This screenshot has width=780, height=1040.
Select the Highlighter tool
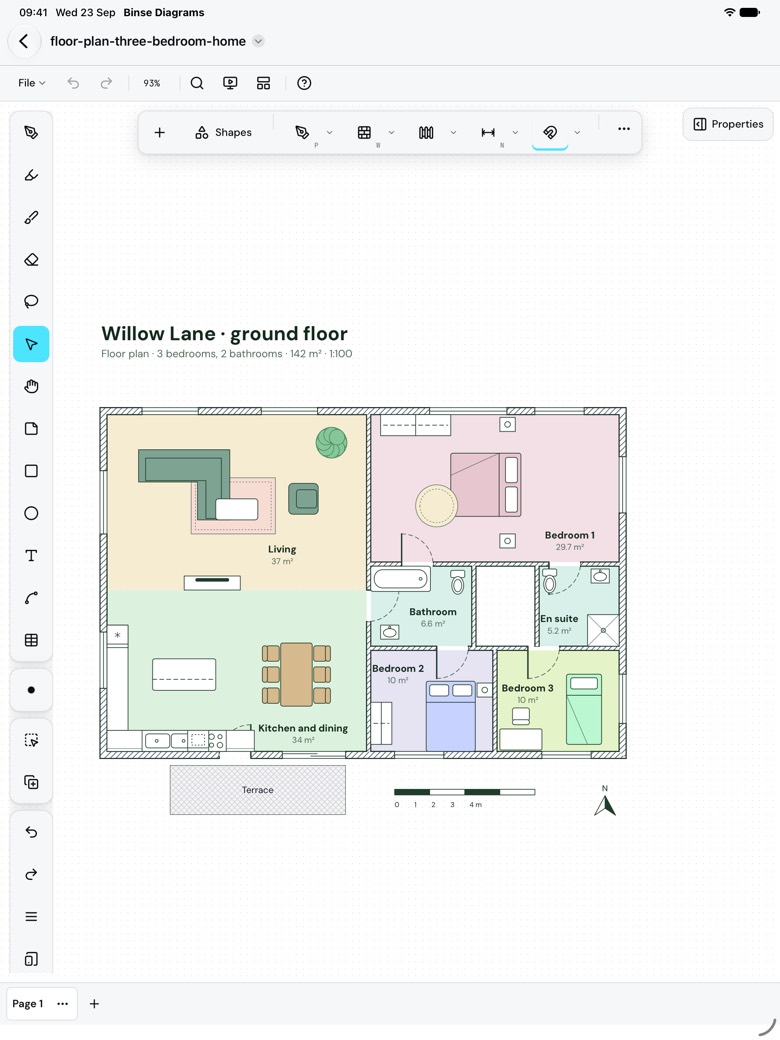pos(31,175)
